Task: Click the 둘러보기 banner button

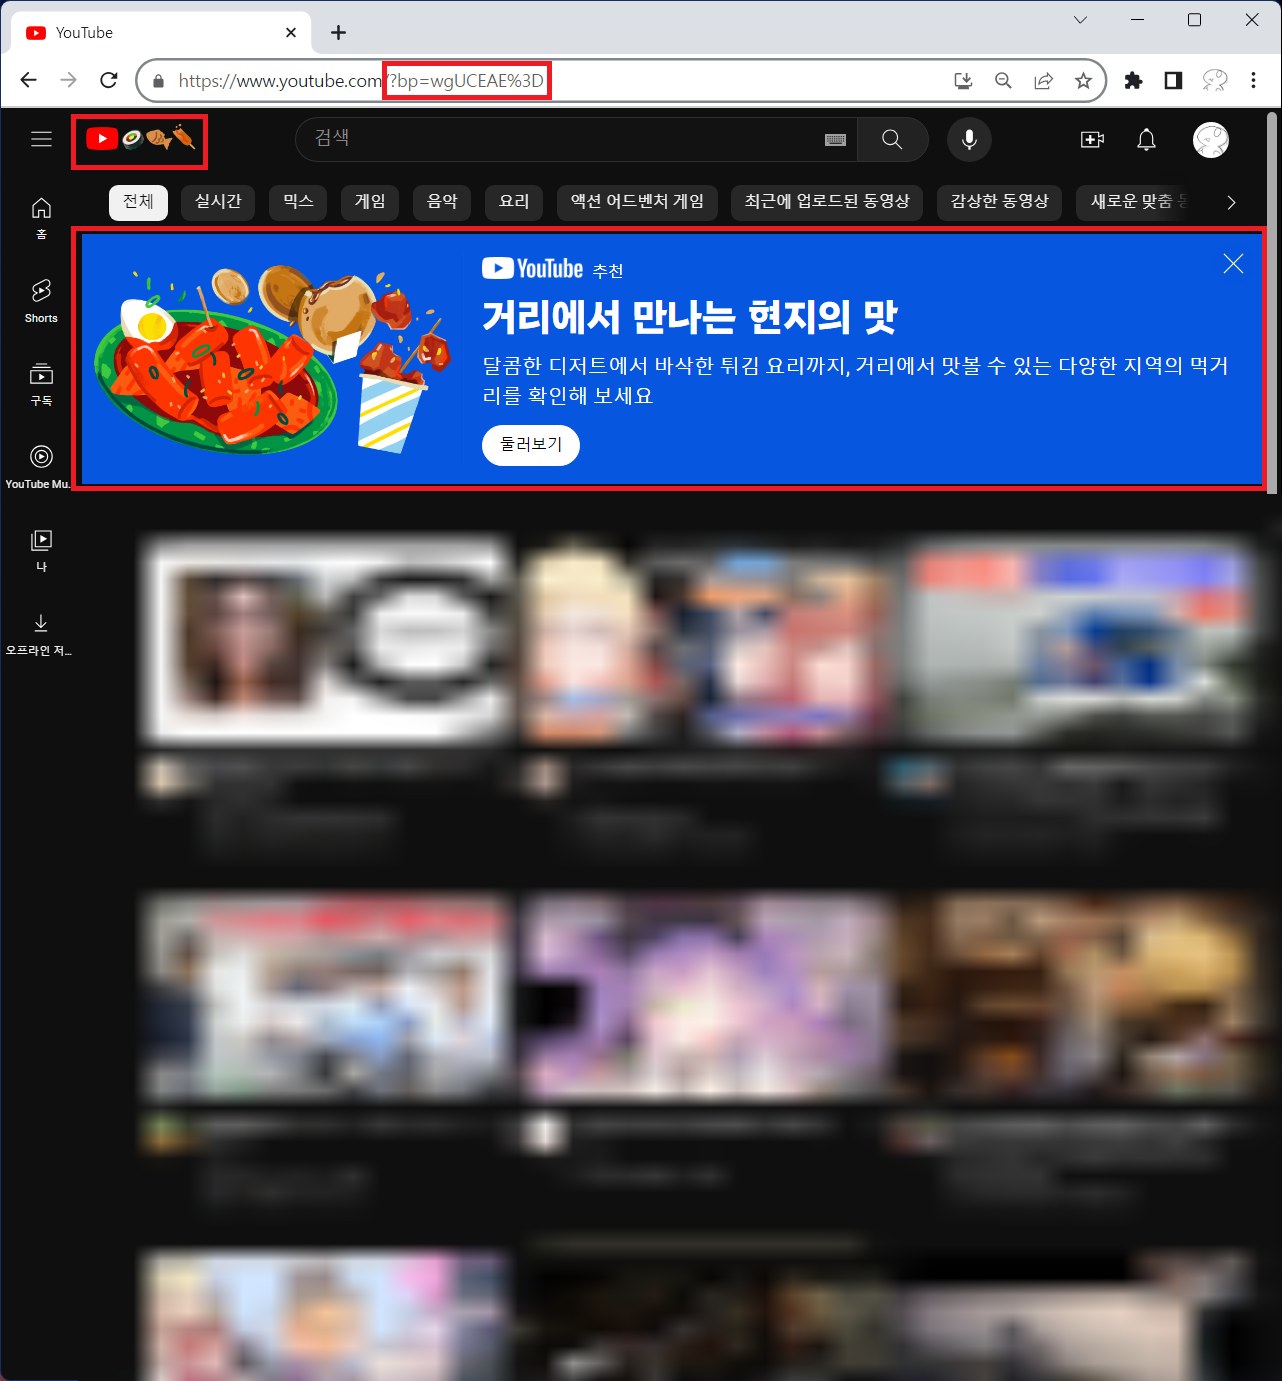Action: (x=531, y=445)
